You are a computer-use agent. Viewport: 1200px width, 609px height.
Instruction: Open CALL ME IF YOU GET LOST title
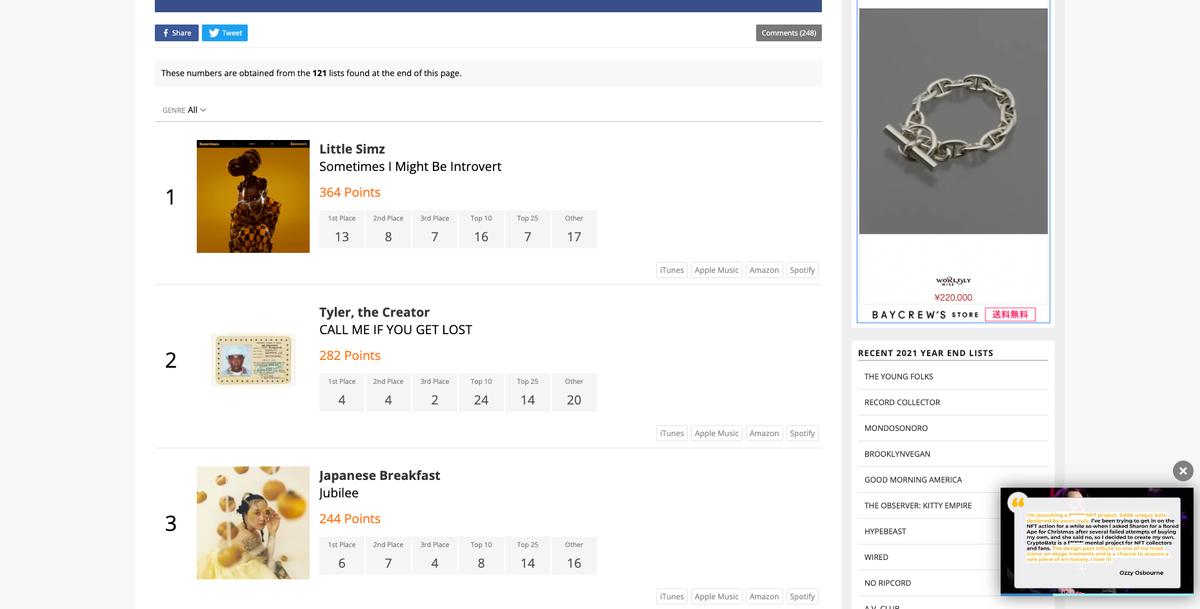pyautogui.click(x=395, y=329)
